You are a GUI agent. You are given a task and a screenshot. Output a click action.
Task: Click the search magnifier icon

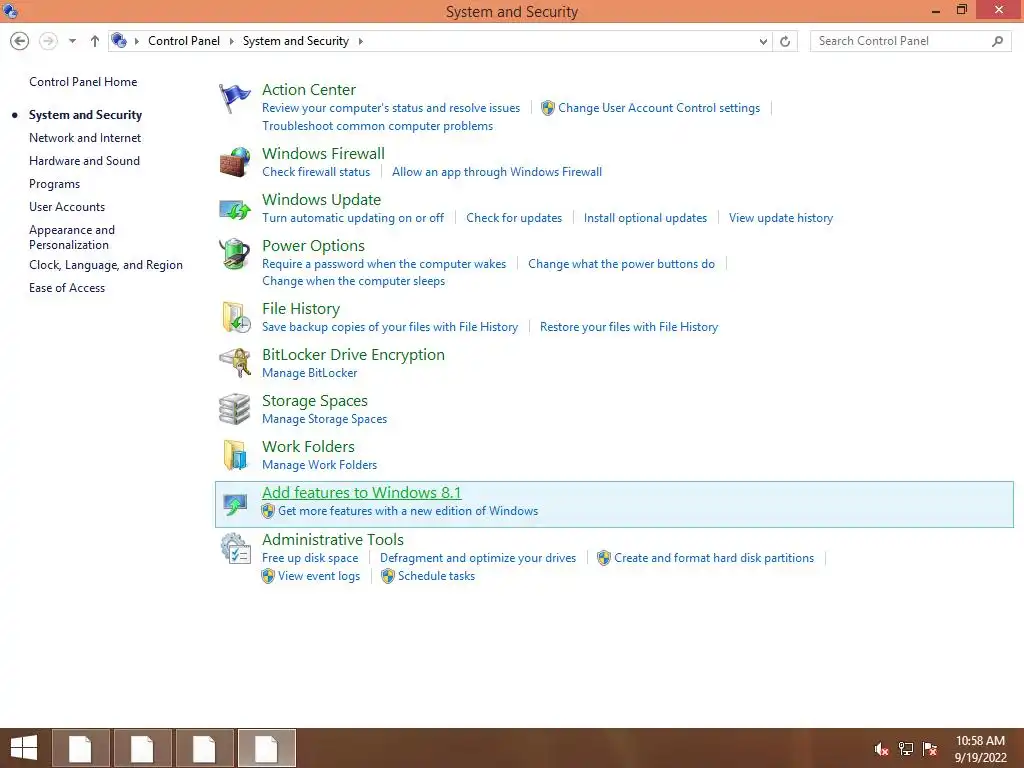[x=997, y=41]
